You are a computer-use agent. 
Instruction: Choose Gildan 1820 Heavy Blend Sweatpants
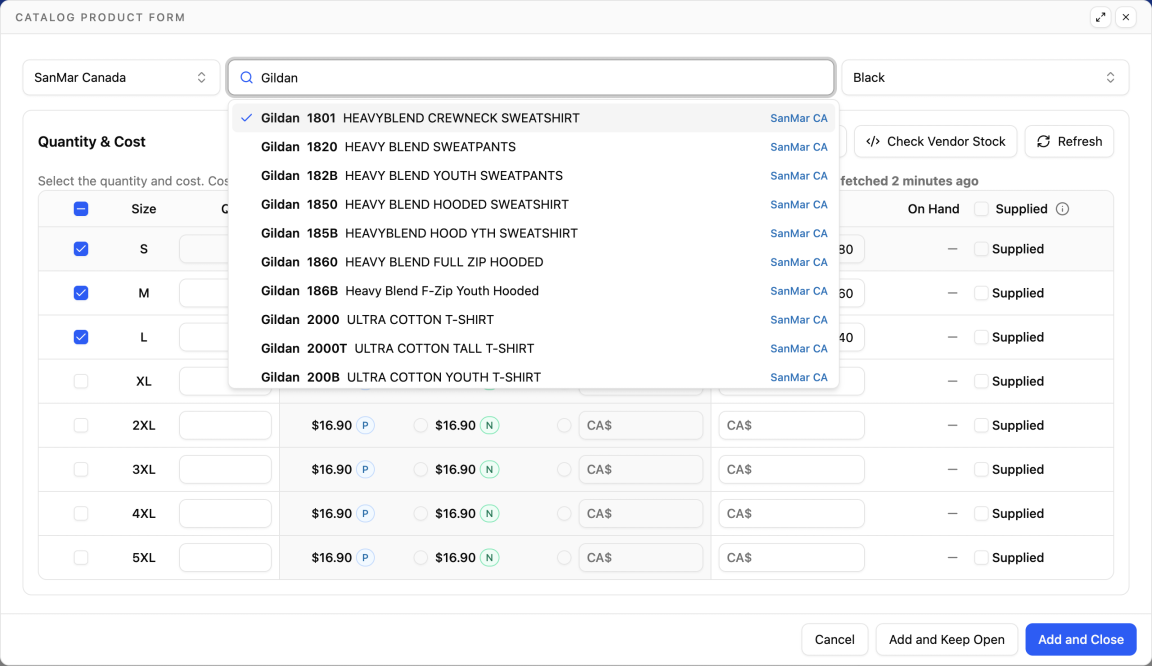(x=533, y=147)
